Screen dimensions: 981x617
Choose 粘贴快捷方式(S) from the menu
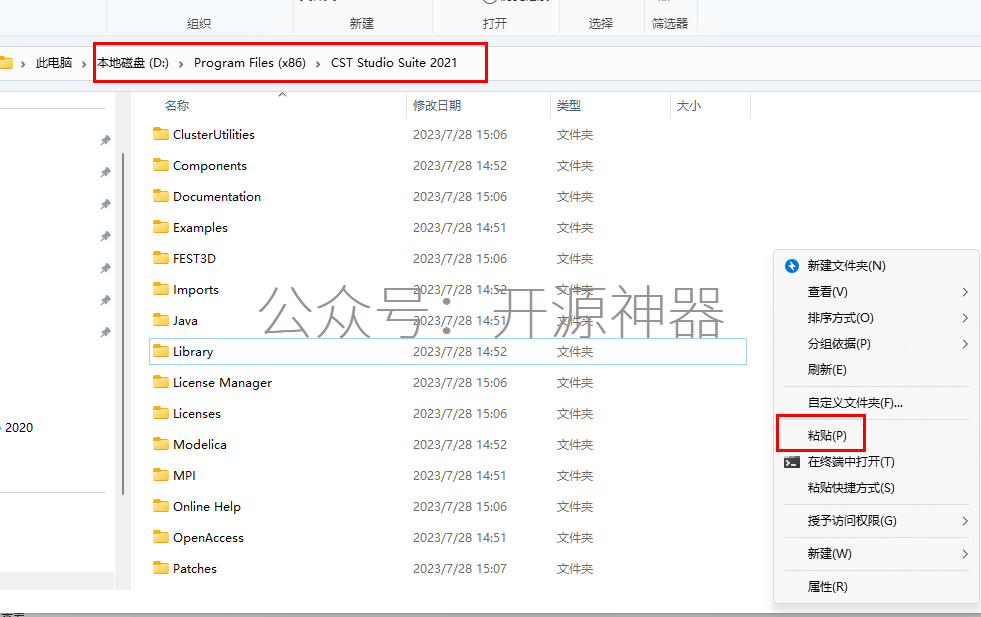point(877,487)
